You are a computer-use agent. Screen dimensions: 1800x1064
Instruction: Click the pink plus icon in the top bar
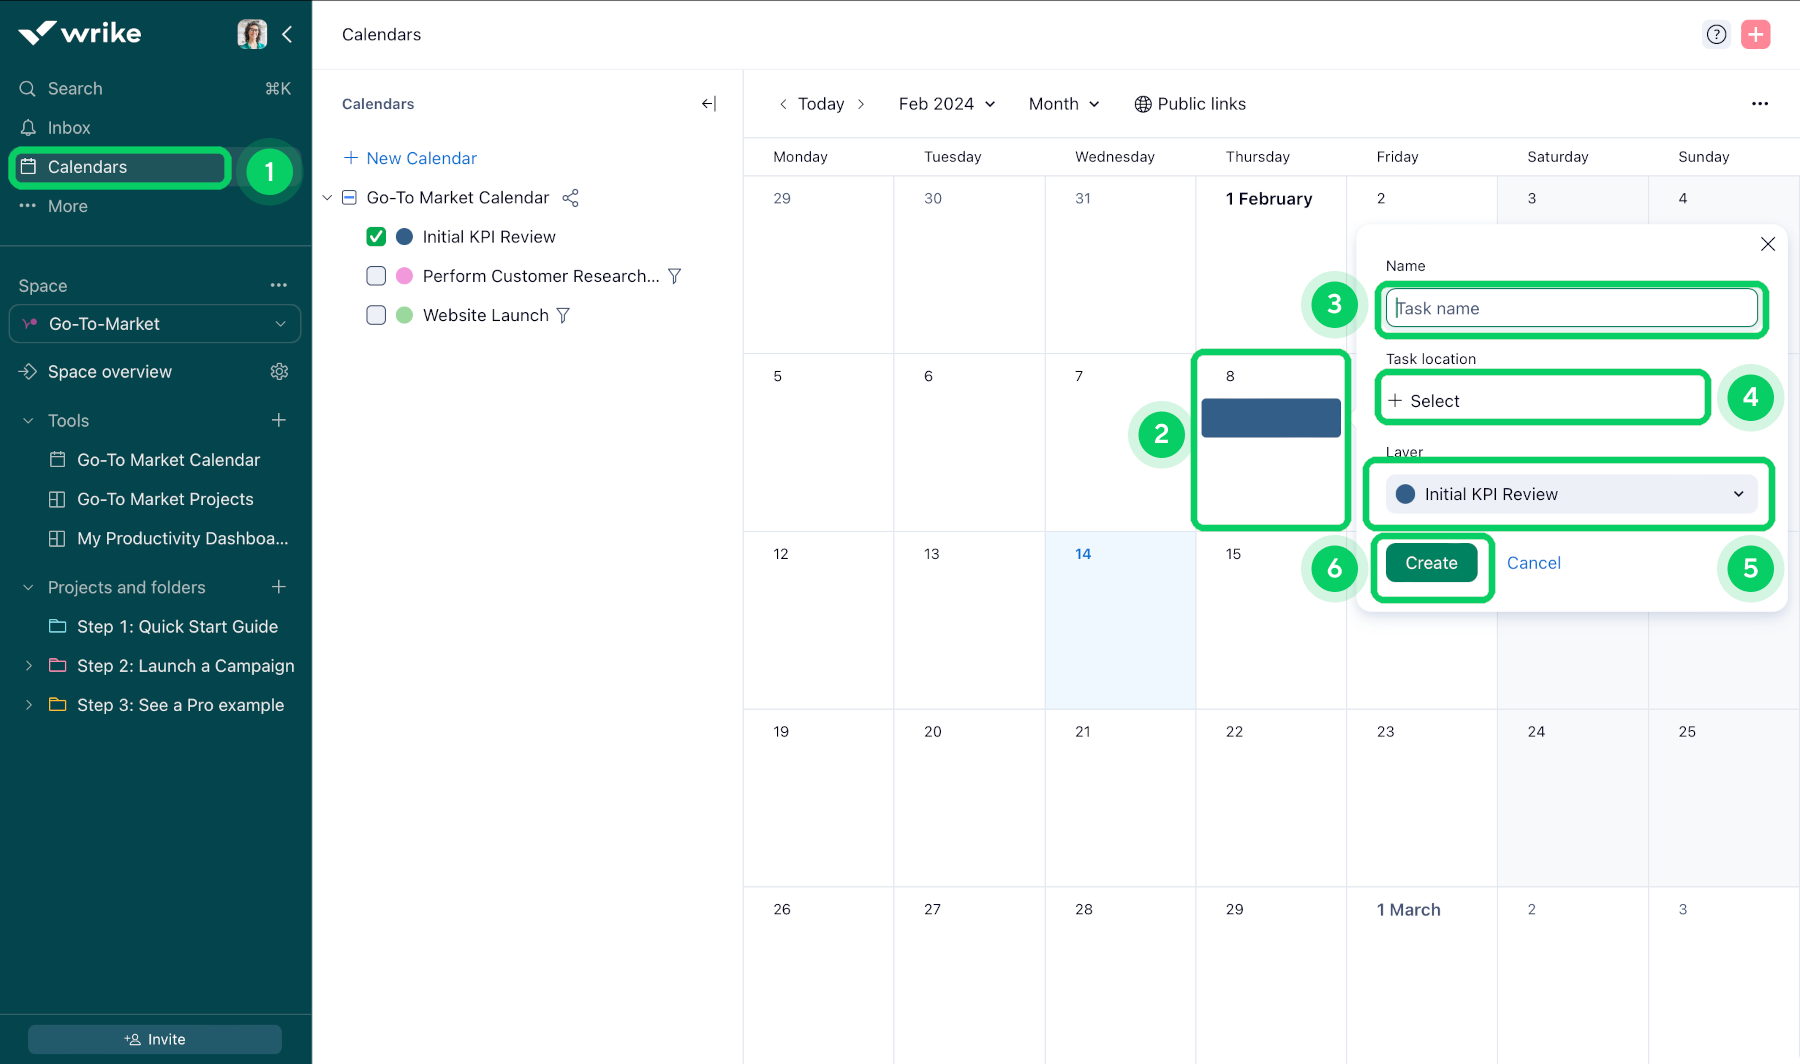coord(1755,33)
